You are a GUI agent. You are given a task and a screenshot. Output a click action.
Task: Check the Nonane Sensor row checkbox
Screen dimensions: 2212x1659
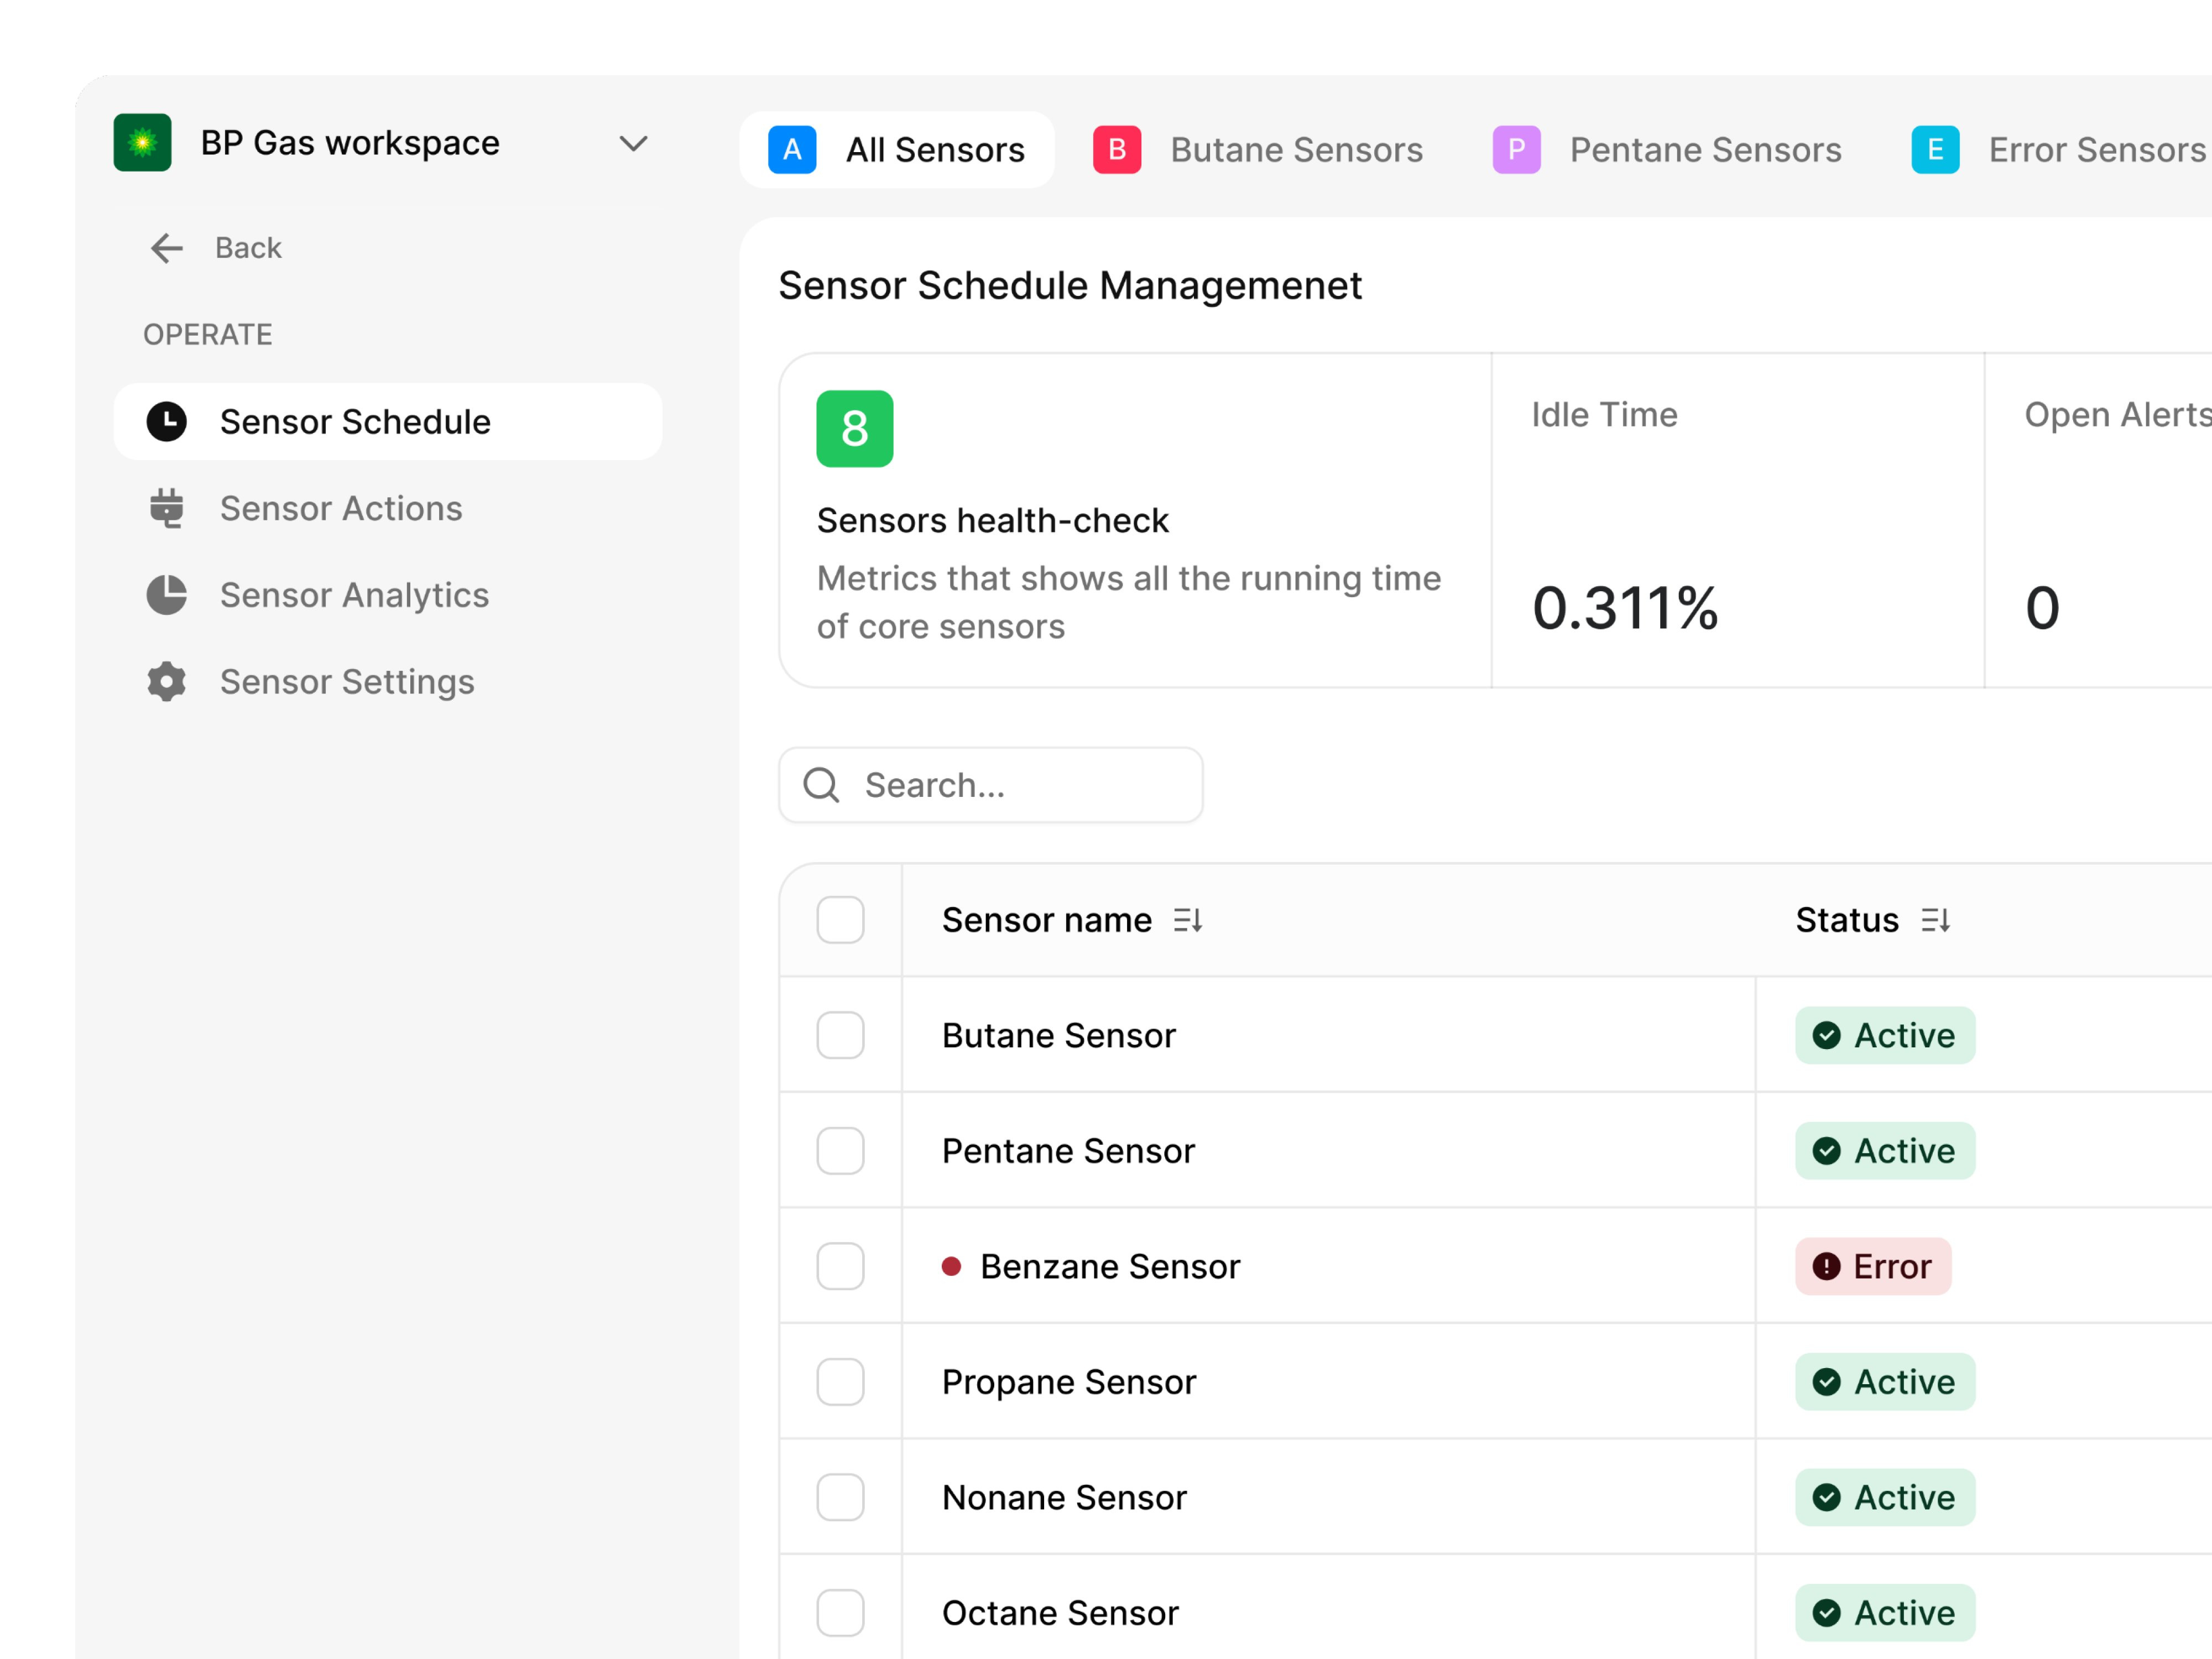pyautogui.click(x=841, y=1498)
